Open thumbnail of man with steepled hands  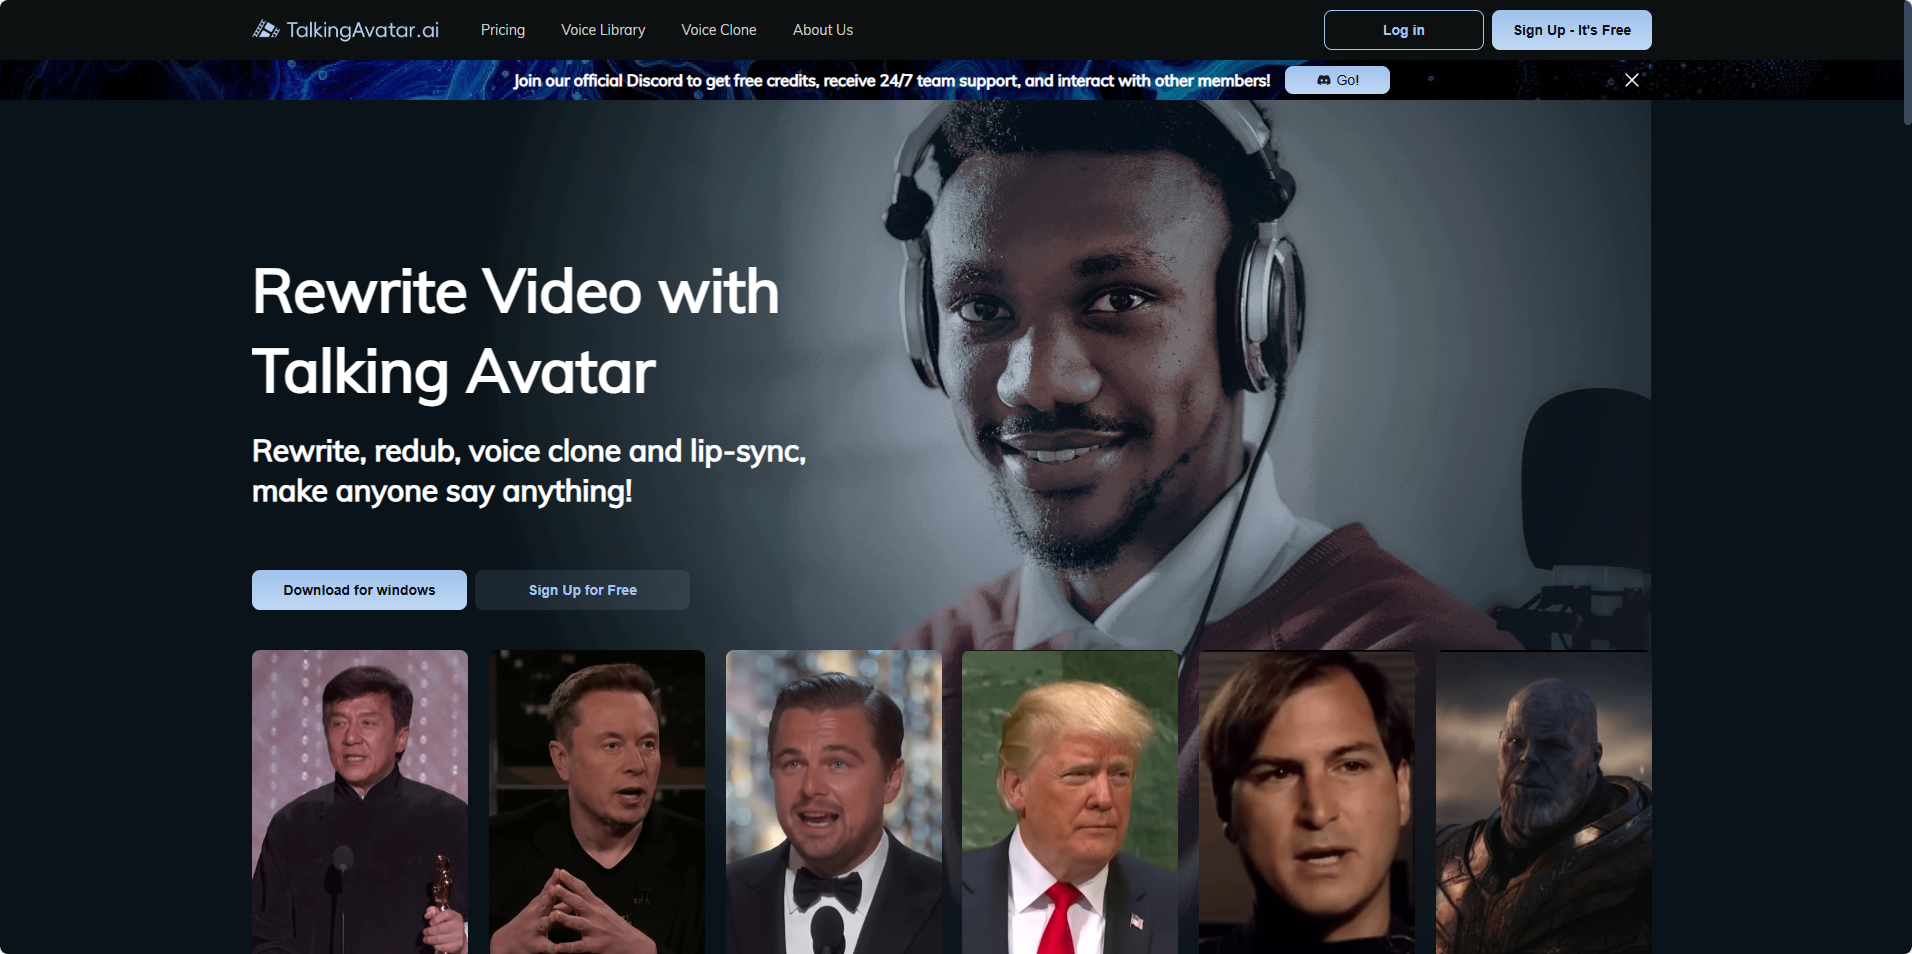(x=597, y=802)
